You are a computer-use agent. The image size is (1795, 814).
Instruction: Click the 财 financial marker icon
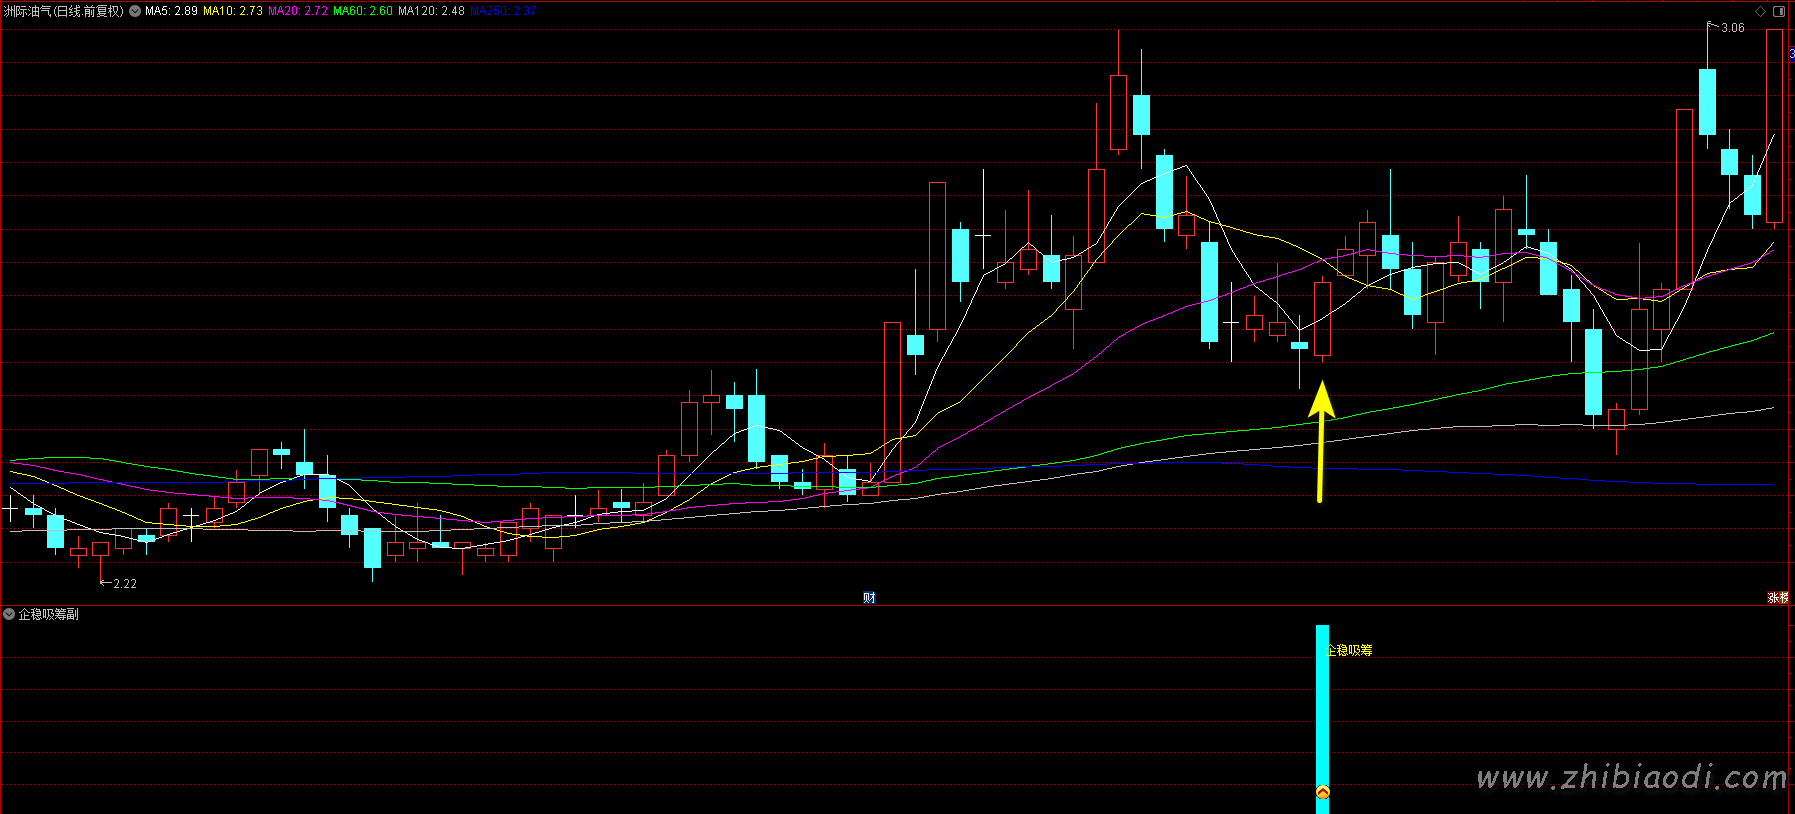[869, 598]
